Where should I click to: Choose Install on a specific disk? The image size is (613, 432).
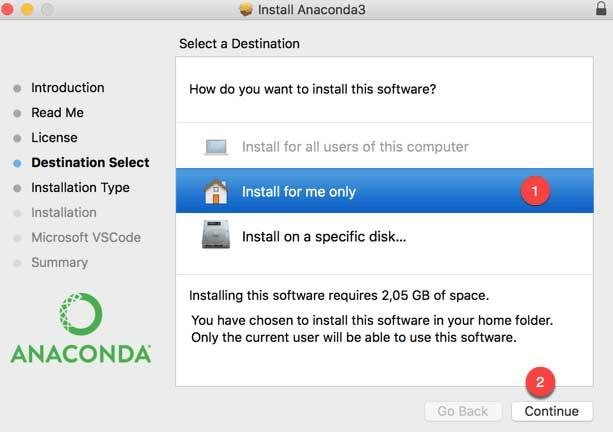click(323, 237)
